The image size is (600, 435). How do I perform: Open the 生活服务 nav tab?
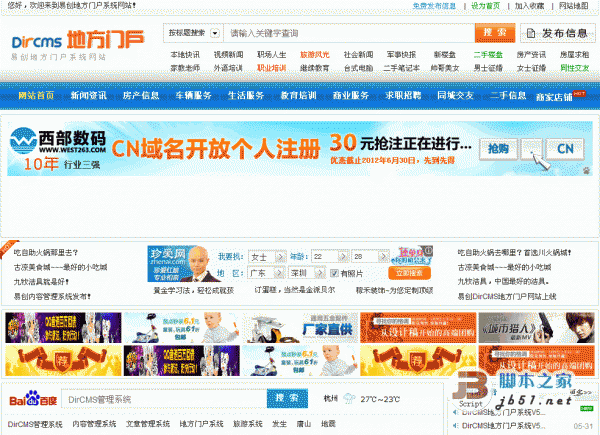(246, 95)
